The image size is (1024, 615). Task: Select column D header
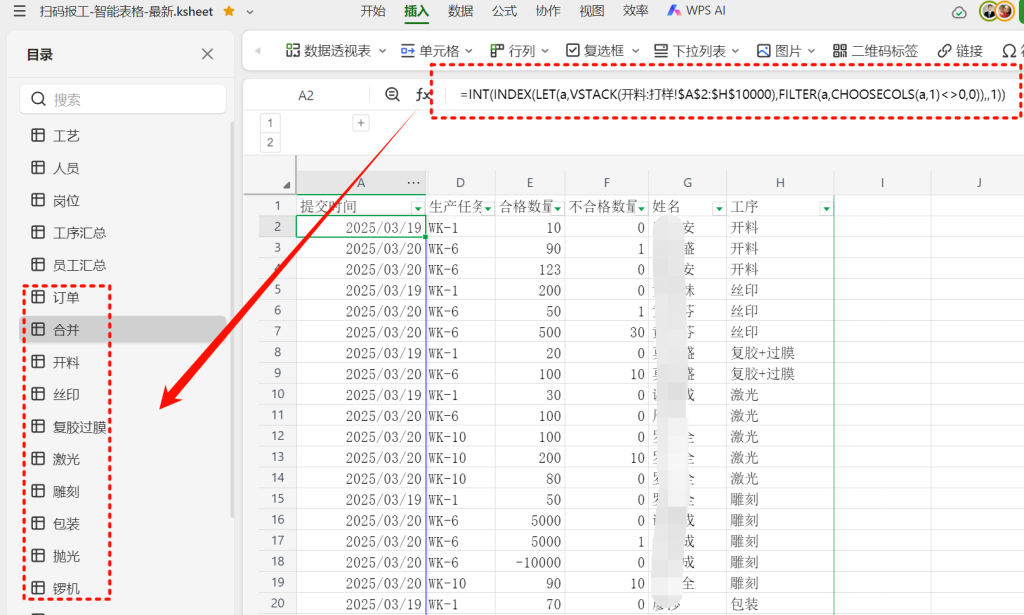(460, 183)
